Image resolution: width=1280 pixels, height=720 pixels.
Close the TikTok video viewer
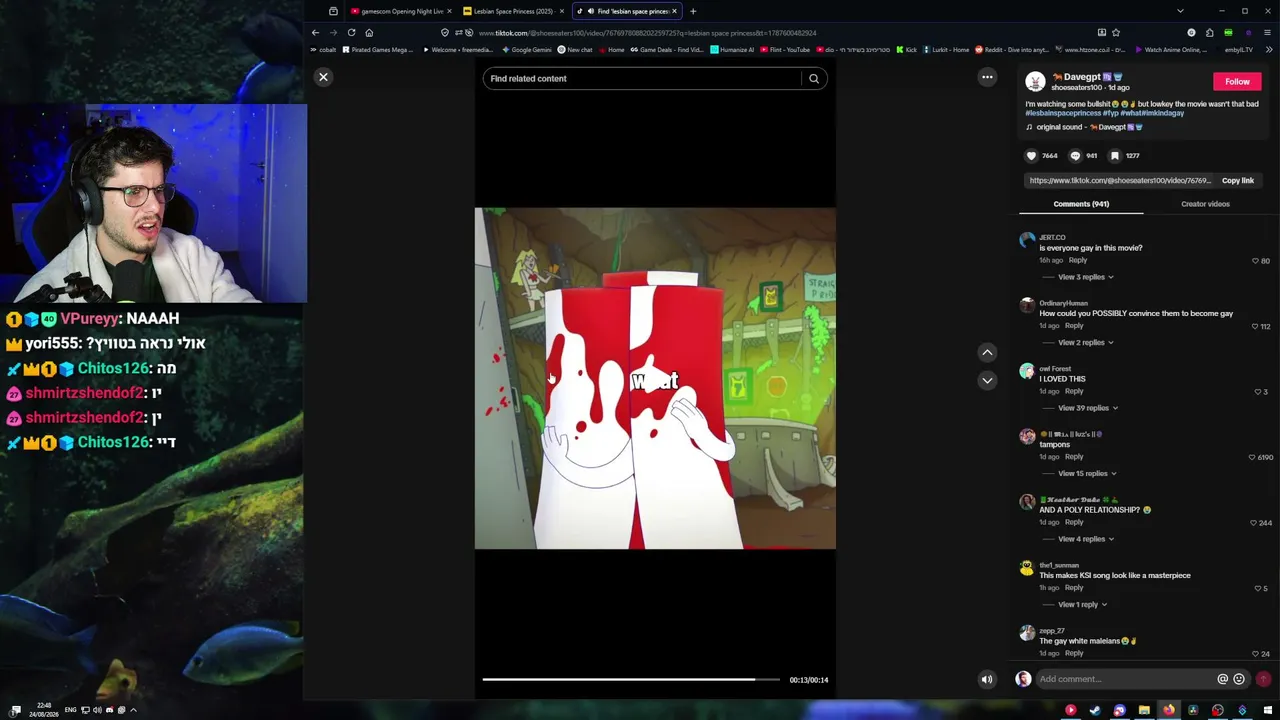click(x=323, y=77)
